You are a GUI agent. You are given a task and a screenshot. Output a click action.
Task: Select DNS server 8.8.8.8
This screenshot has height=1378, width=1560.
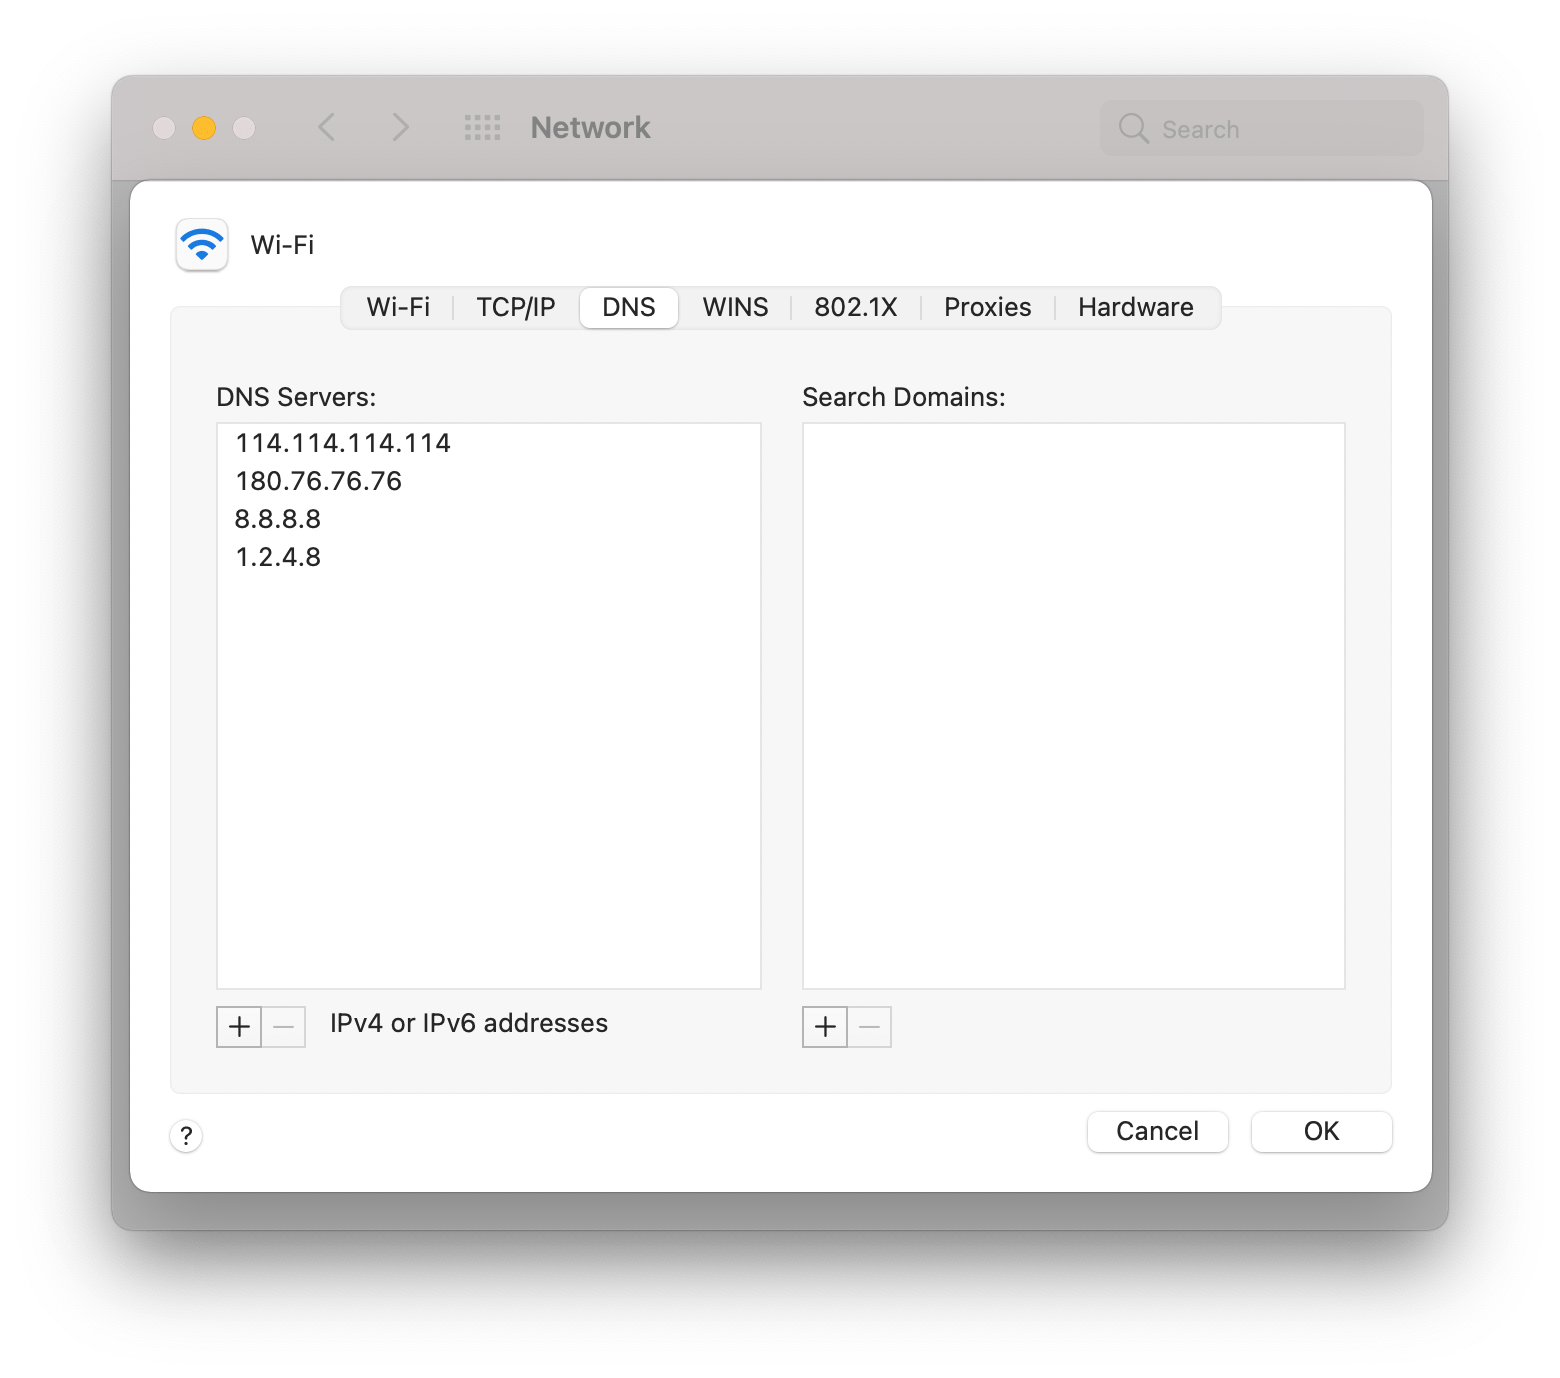(x=489, y=519)
